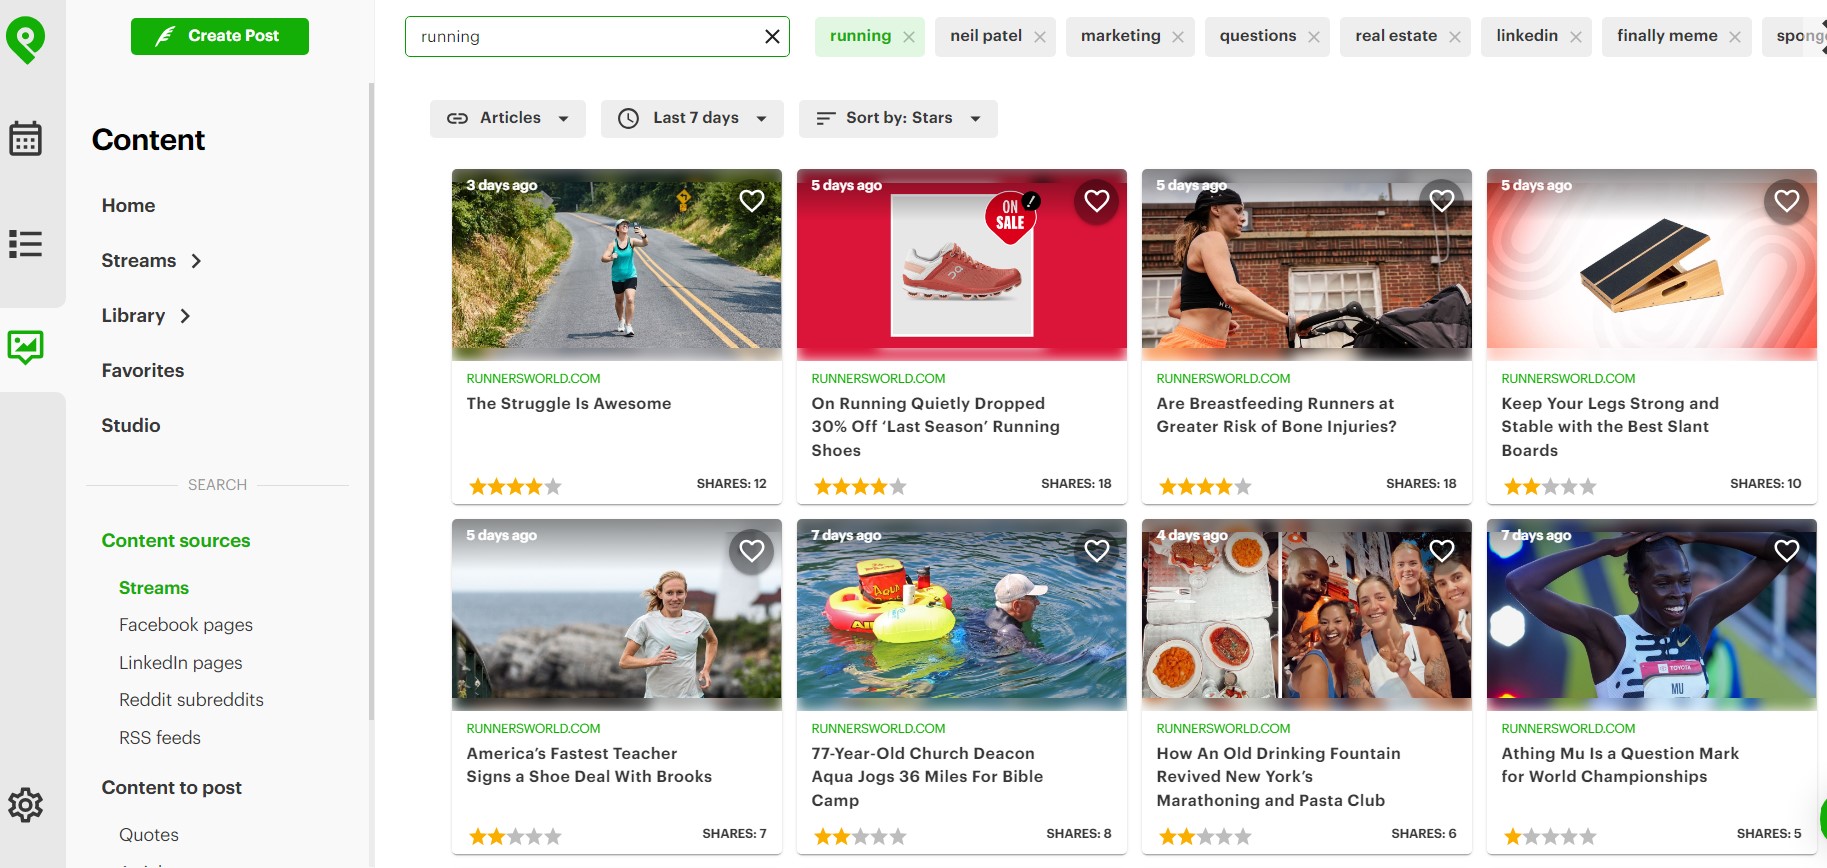This screenshot has width=1827, height=868.
Task: Open the Articles content type dropdown
Action: [508, 118]
